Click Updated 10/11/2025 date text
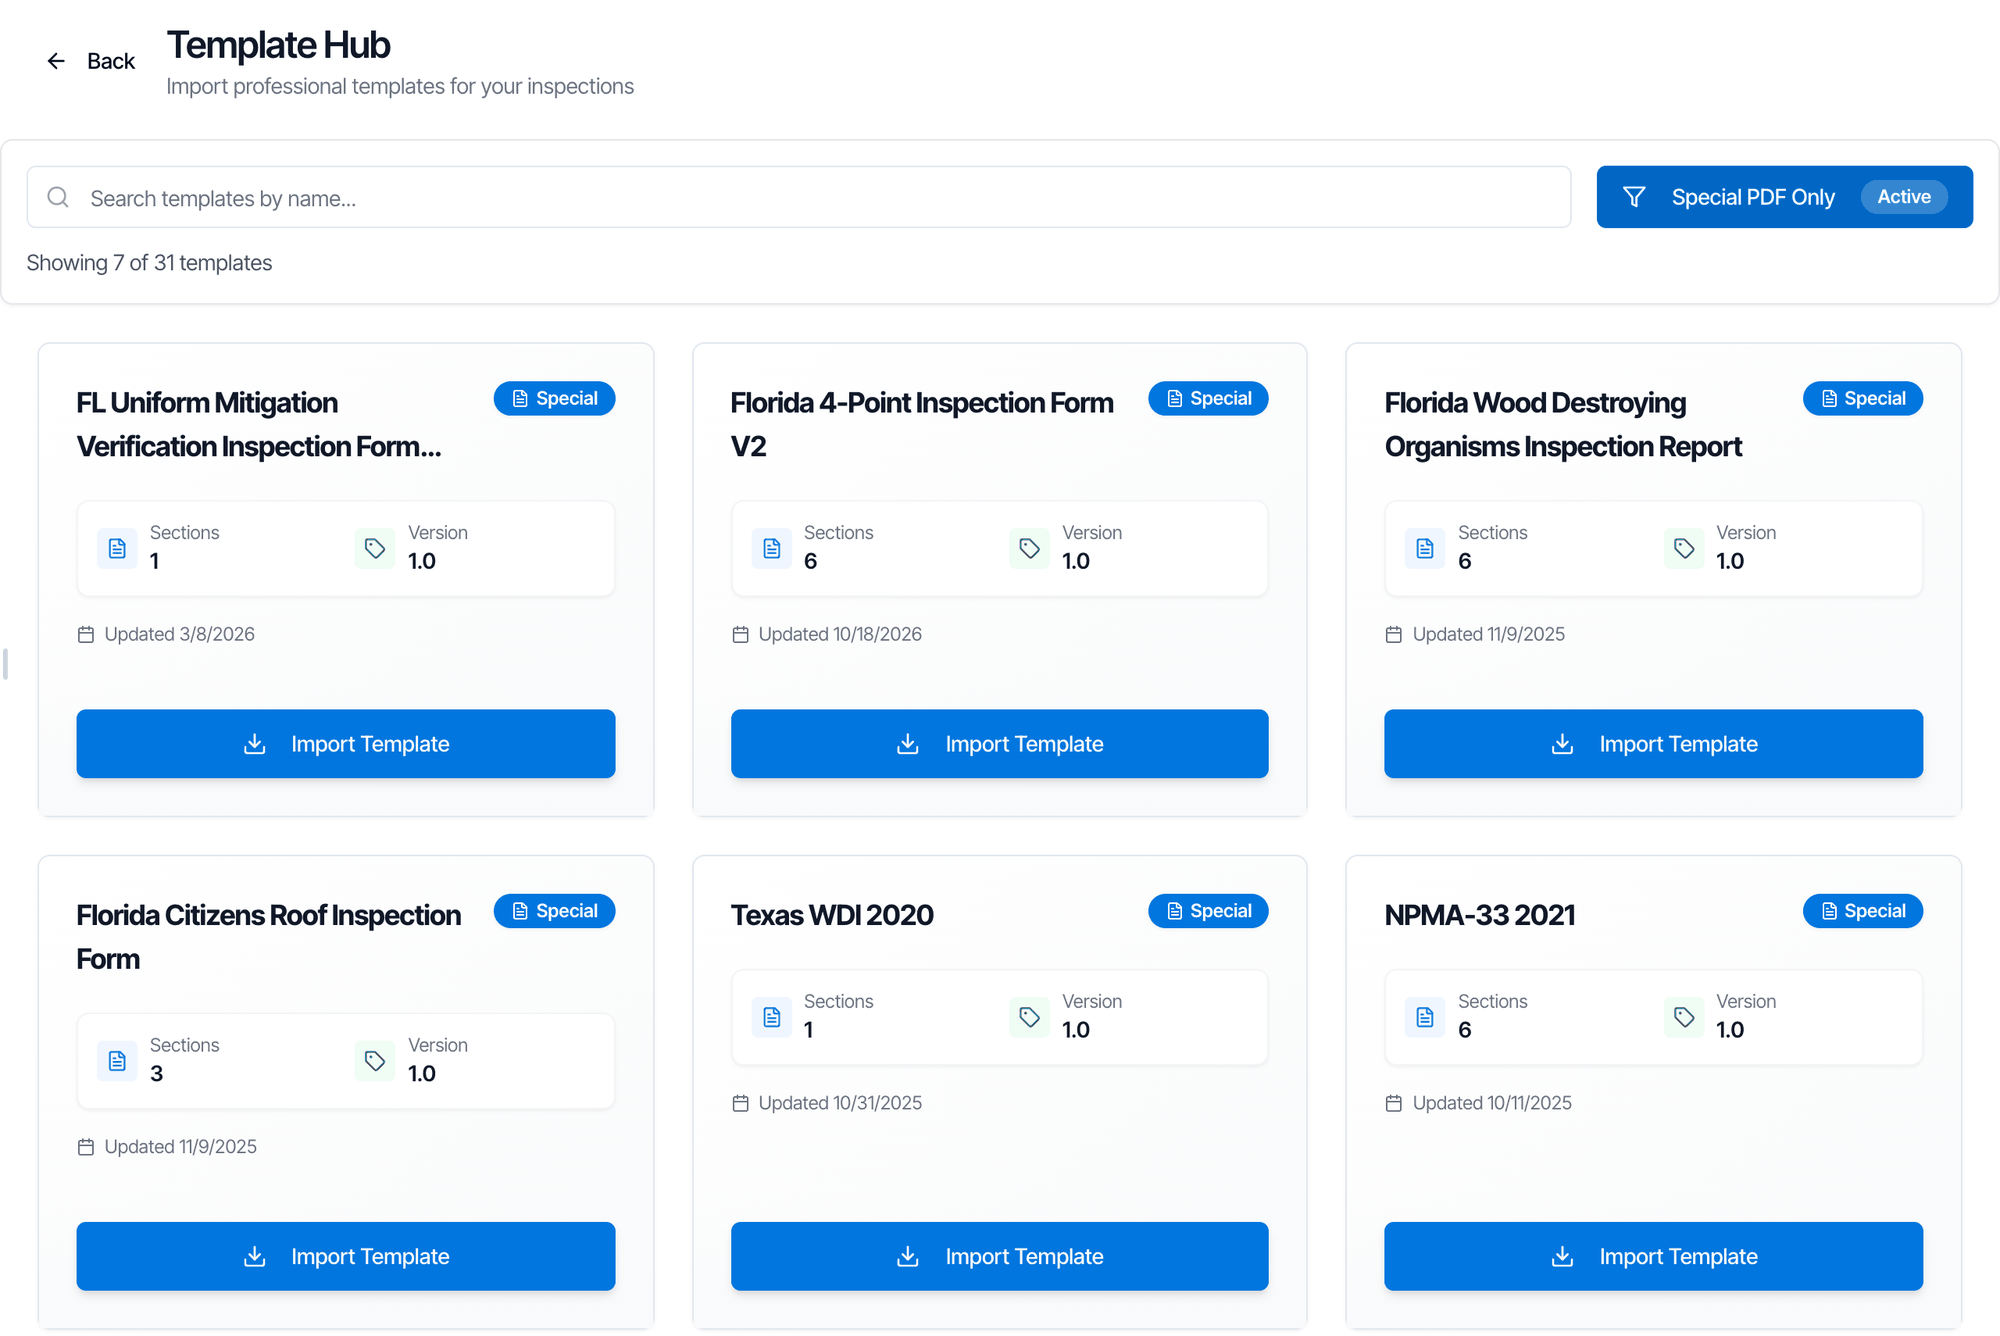Screen dimensions: 2000x1336 point(1492,1103)
